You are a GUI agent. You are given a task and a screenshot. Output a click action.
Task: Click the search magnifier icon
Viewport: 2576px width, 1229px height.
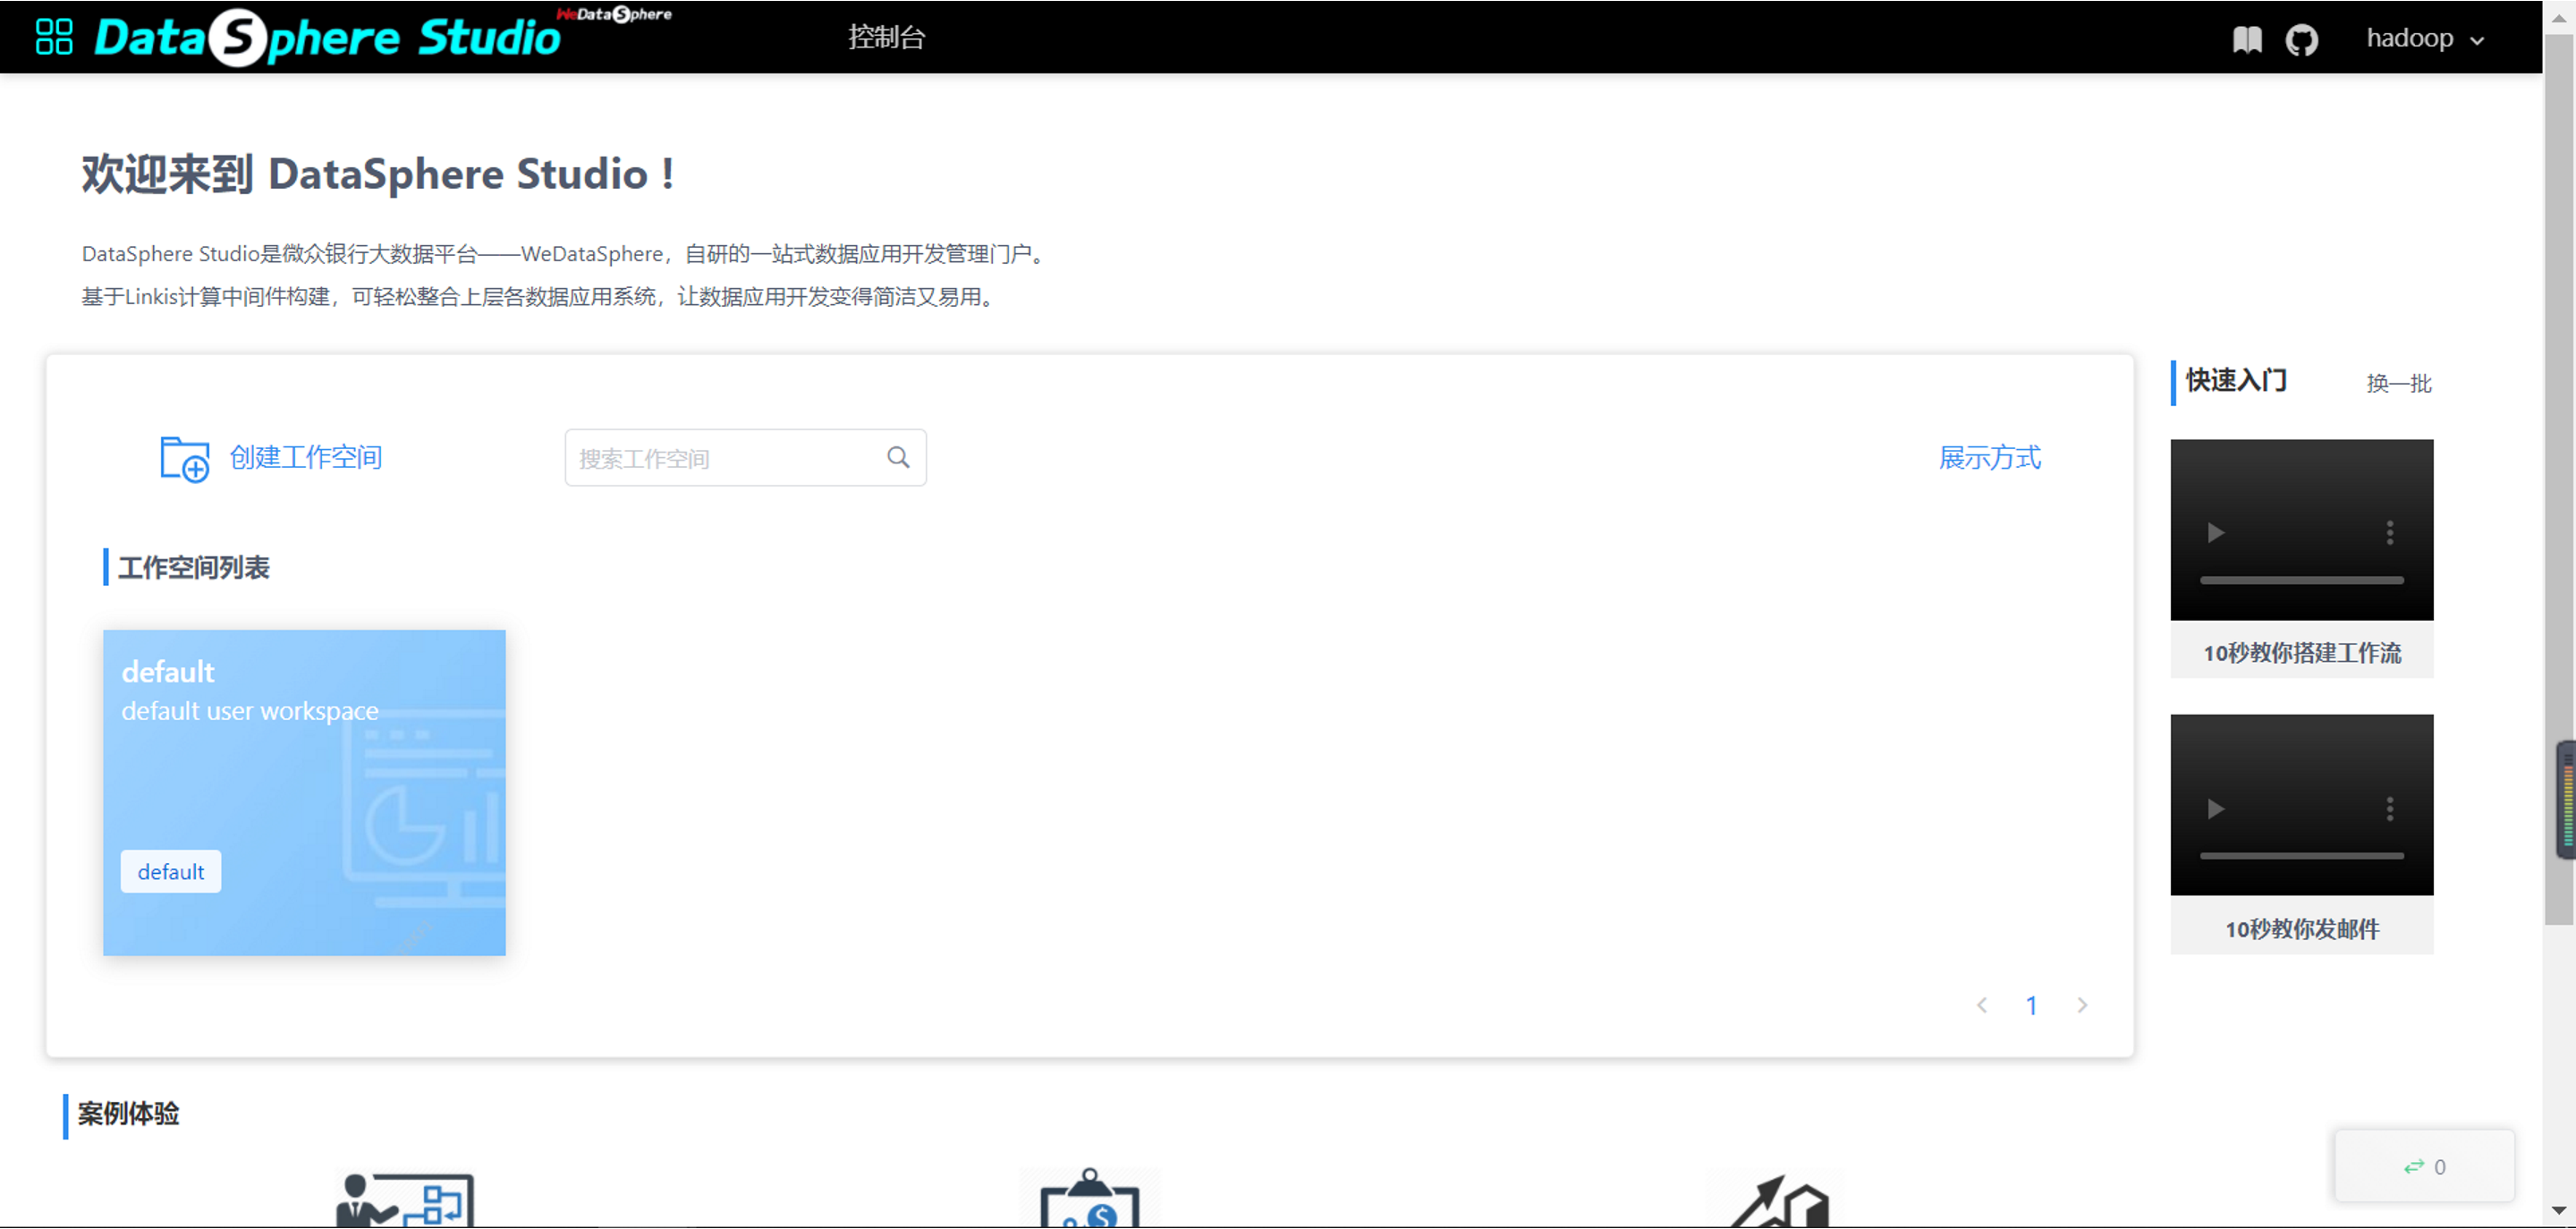(x=898, y=457)
